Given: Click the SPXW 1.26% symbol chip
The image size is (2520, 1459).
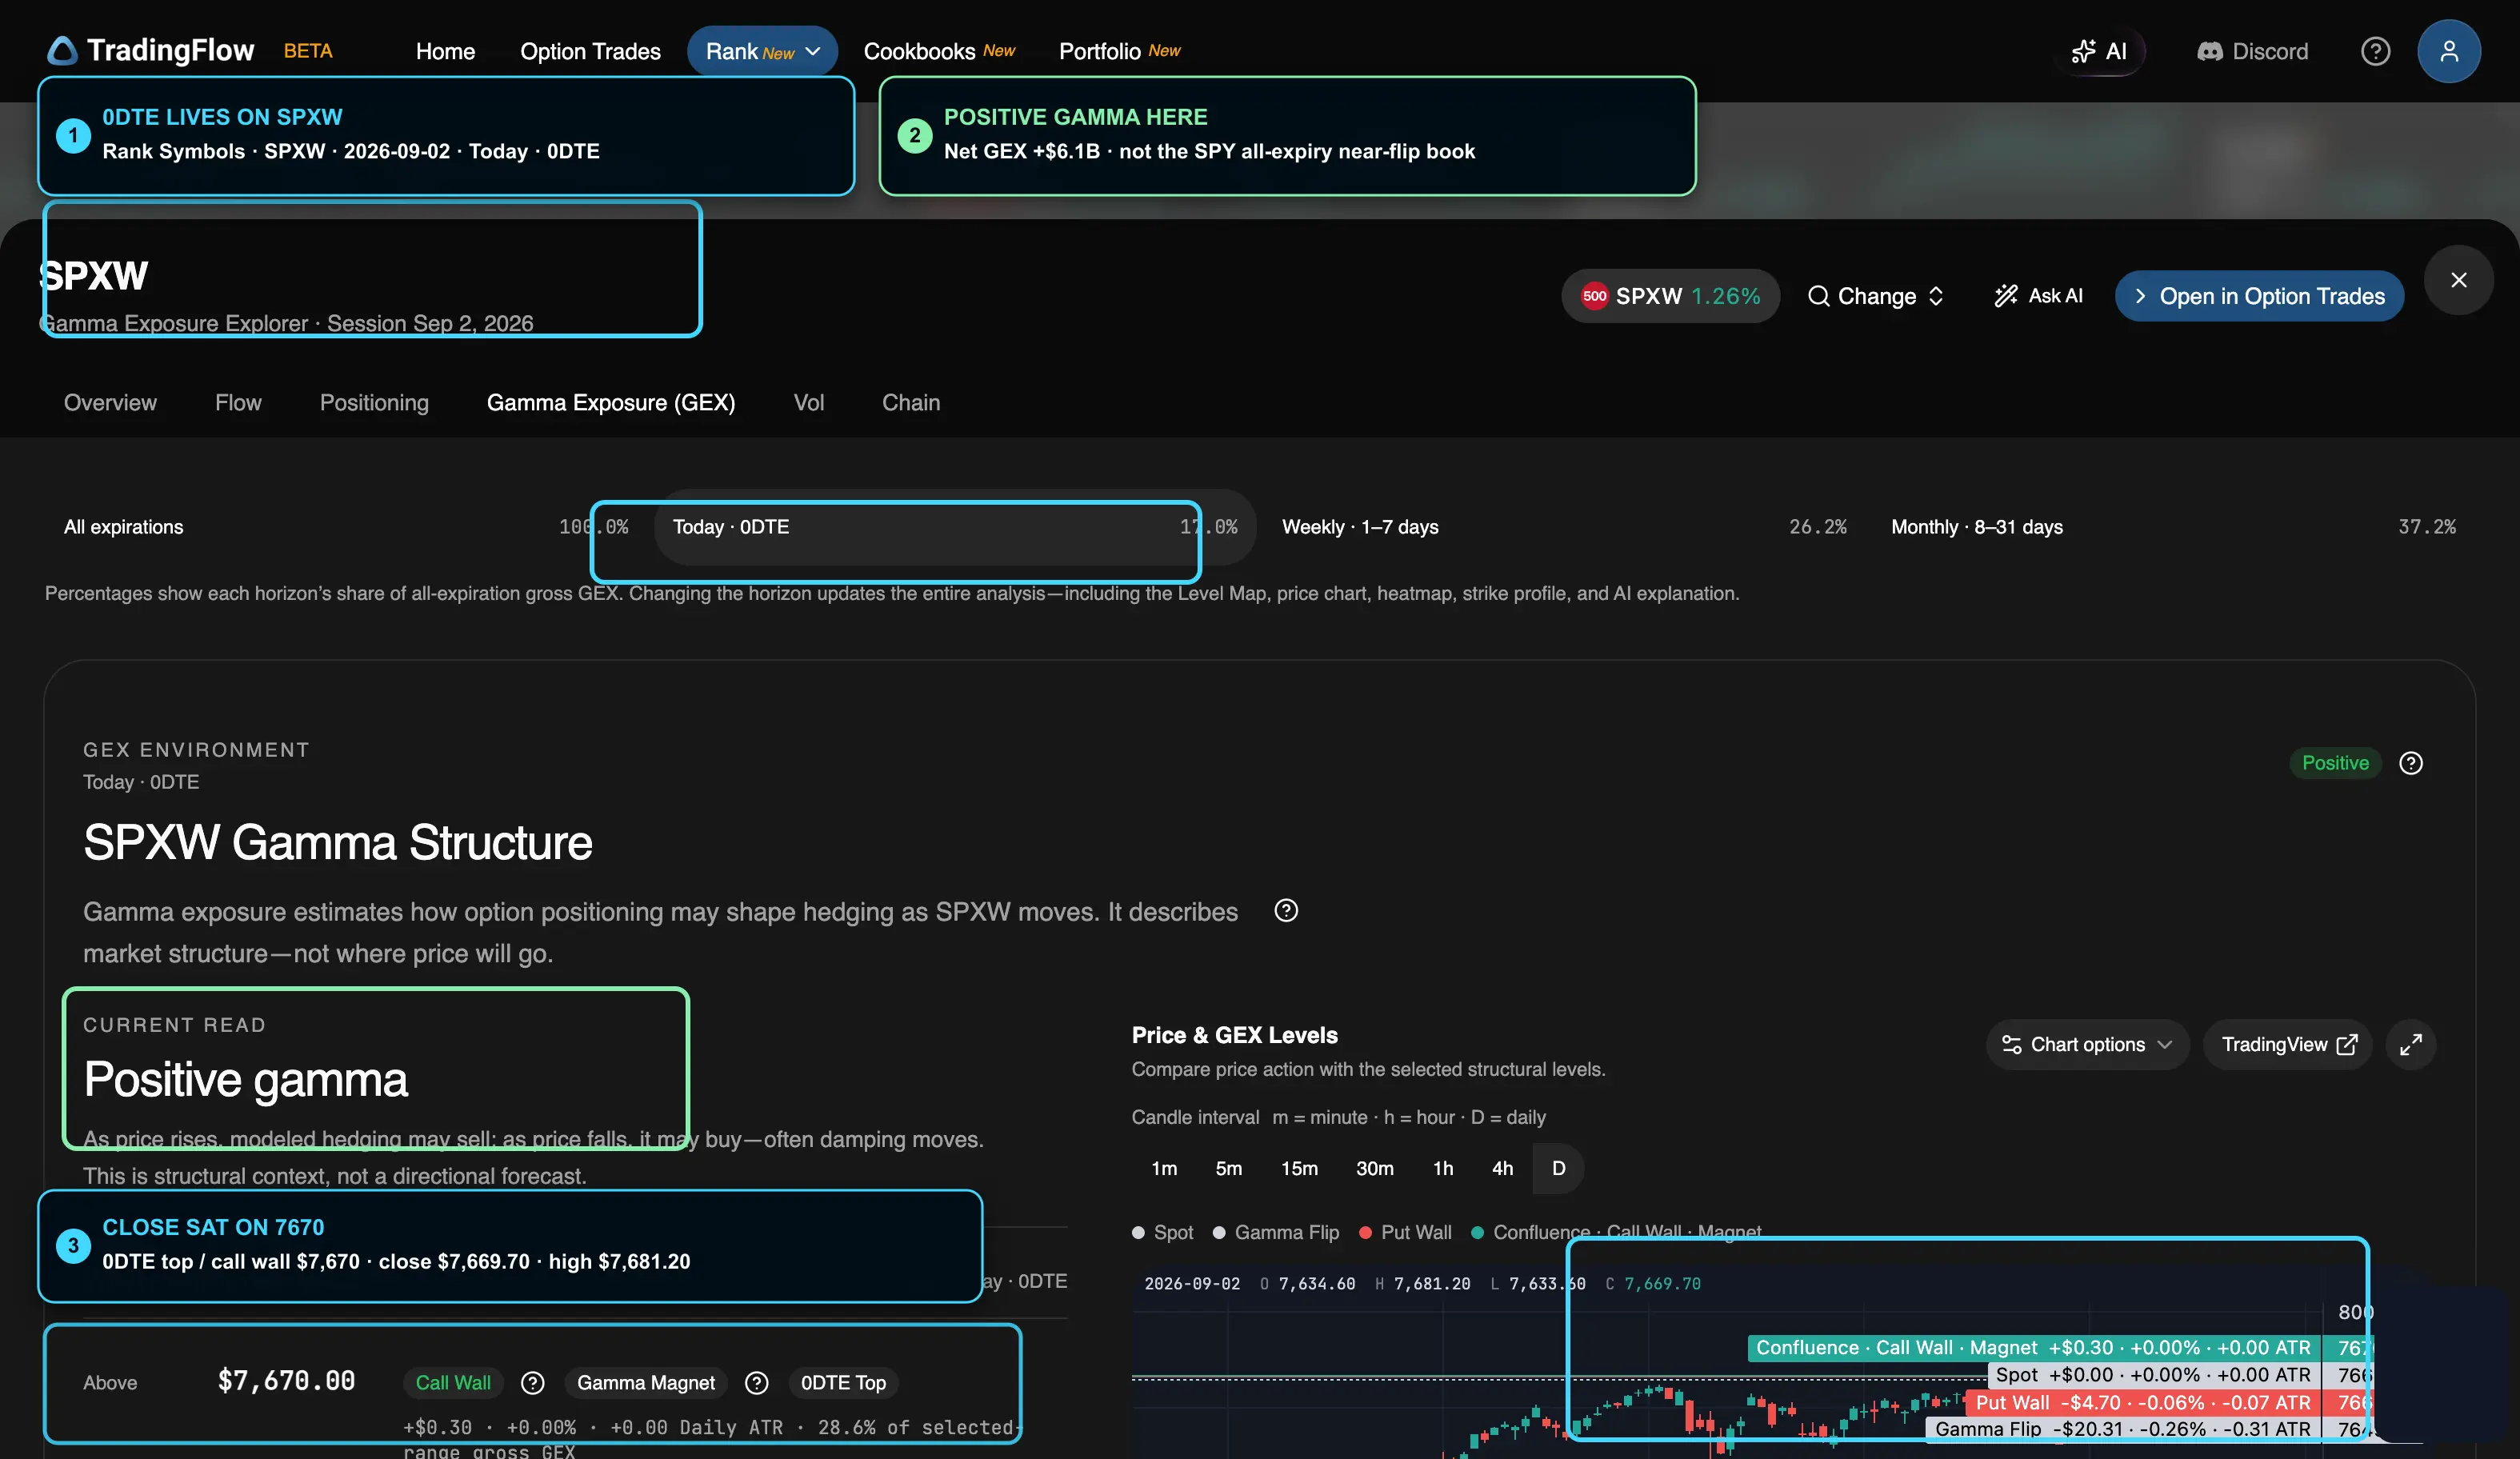Looking at the screenshot, I should 1670,296.
